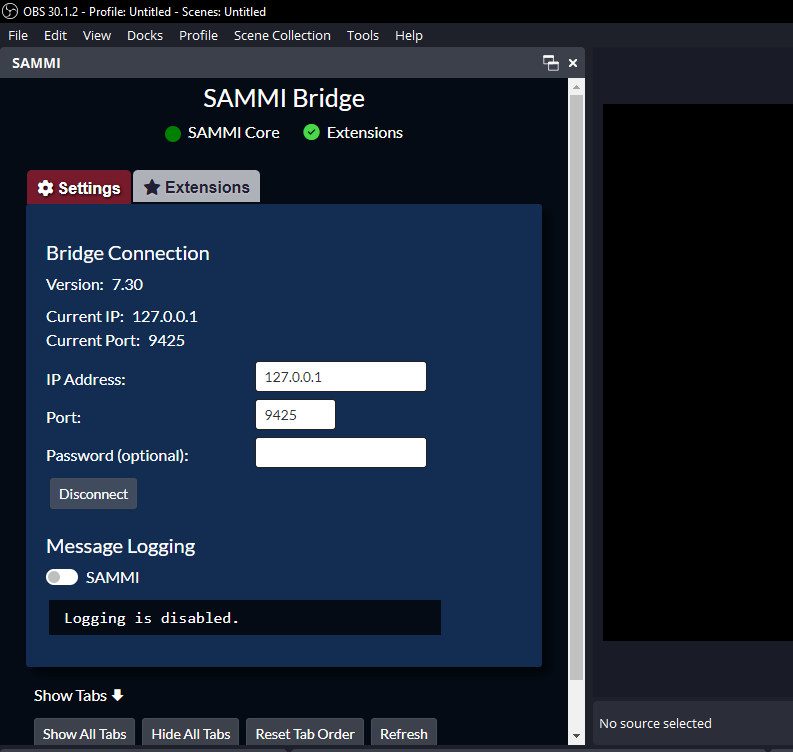Click the 'No source selected' label
The height and width of the screenshot is (752, 793).
pos(655,724)
